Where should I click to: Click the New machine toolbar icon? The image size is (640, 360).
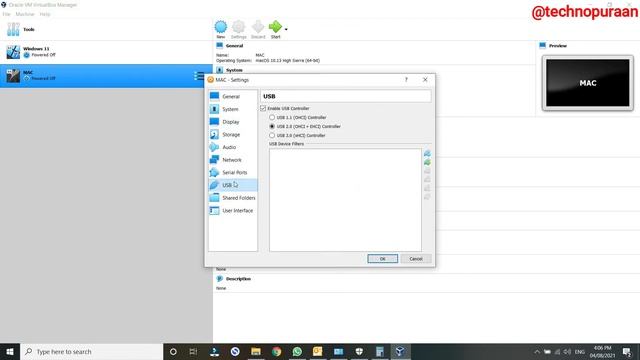pos(221,30)
